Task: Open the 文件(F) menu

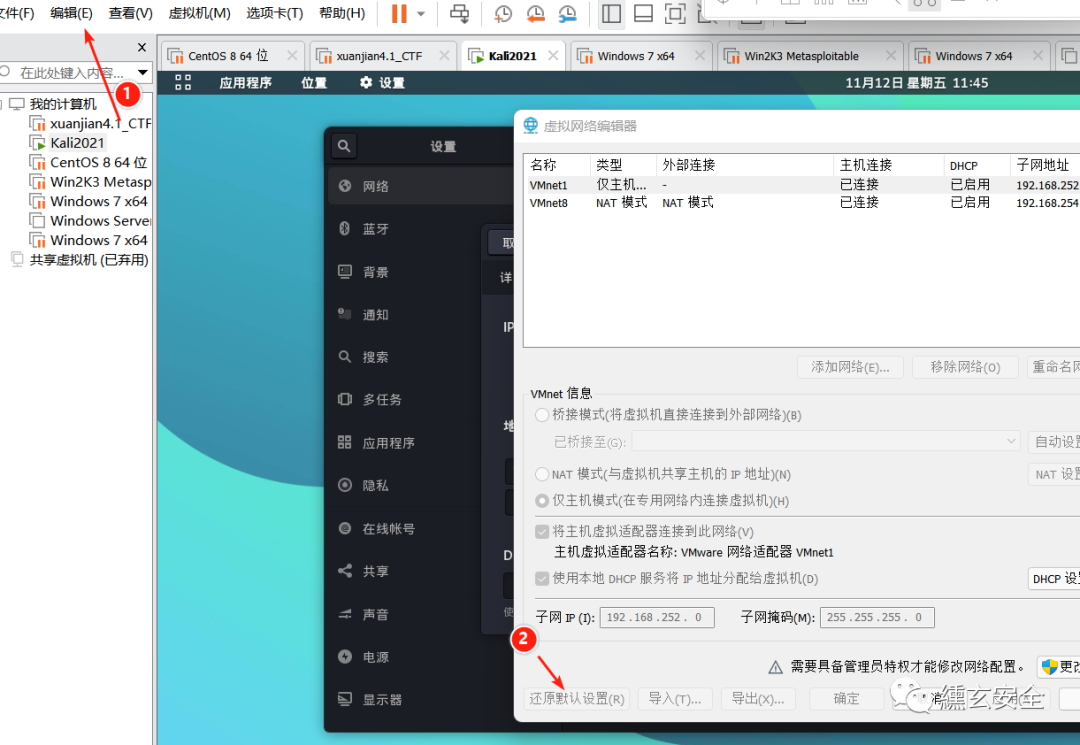Action: (17, 13)
